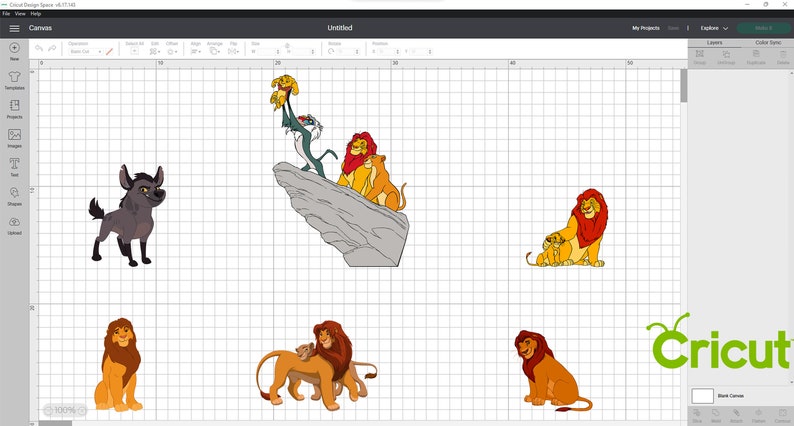Click the Rotate stepper arrows
The height and width of the screenshot is (426, 794).
pyautogui.click(x=357, y=52)
